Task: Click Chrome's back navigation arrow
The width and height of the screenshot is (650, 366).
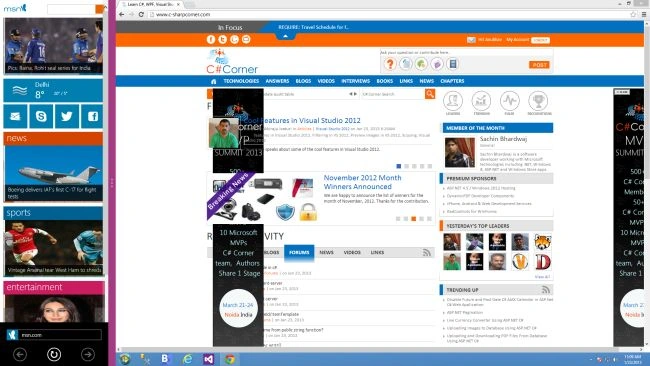Action: click(121, 15)
